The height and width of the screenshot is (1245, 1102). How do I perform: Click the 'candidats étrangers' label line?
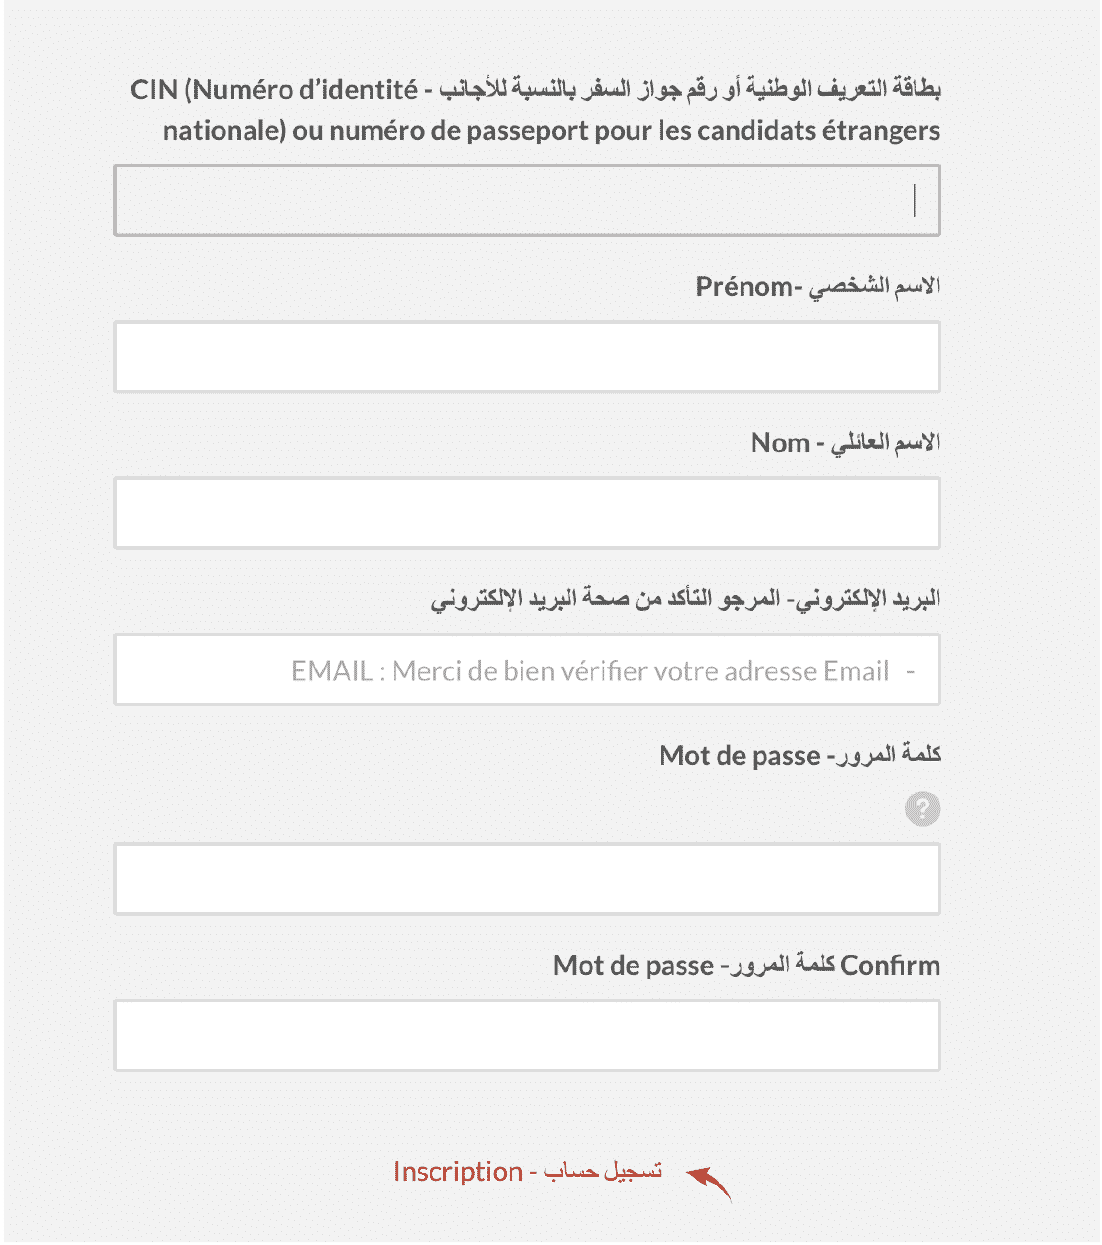pos(551,131)
